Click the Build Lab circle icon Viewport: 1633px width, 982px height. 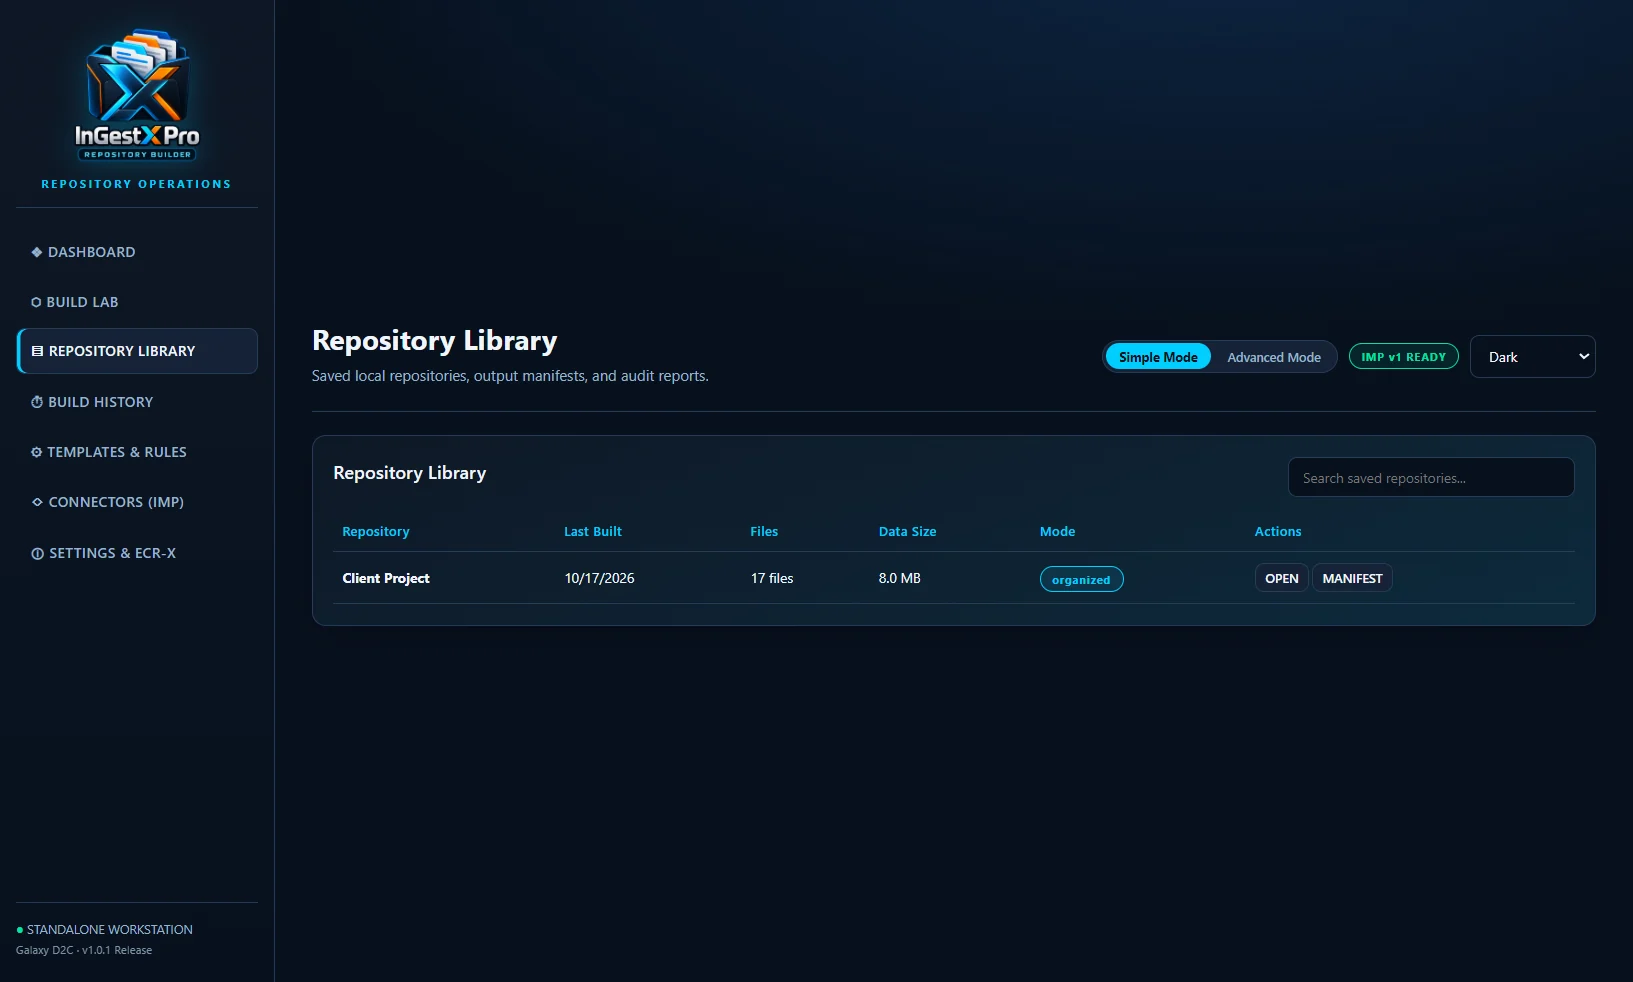[x=36, y=302]
